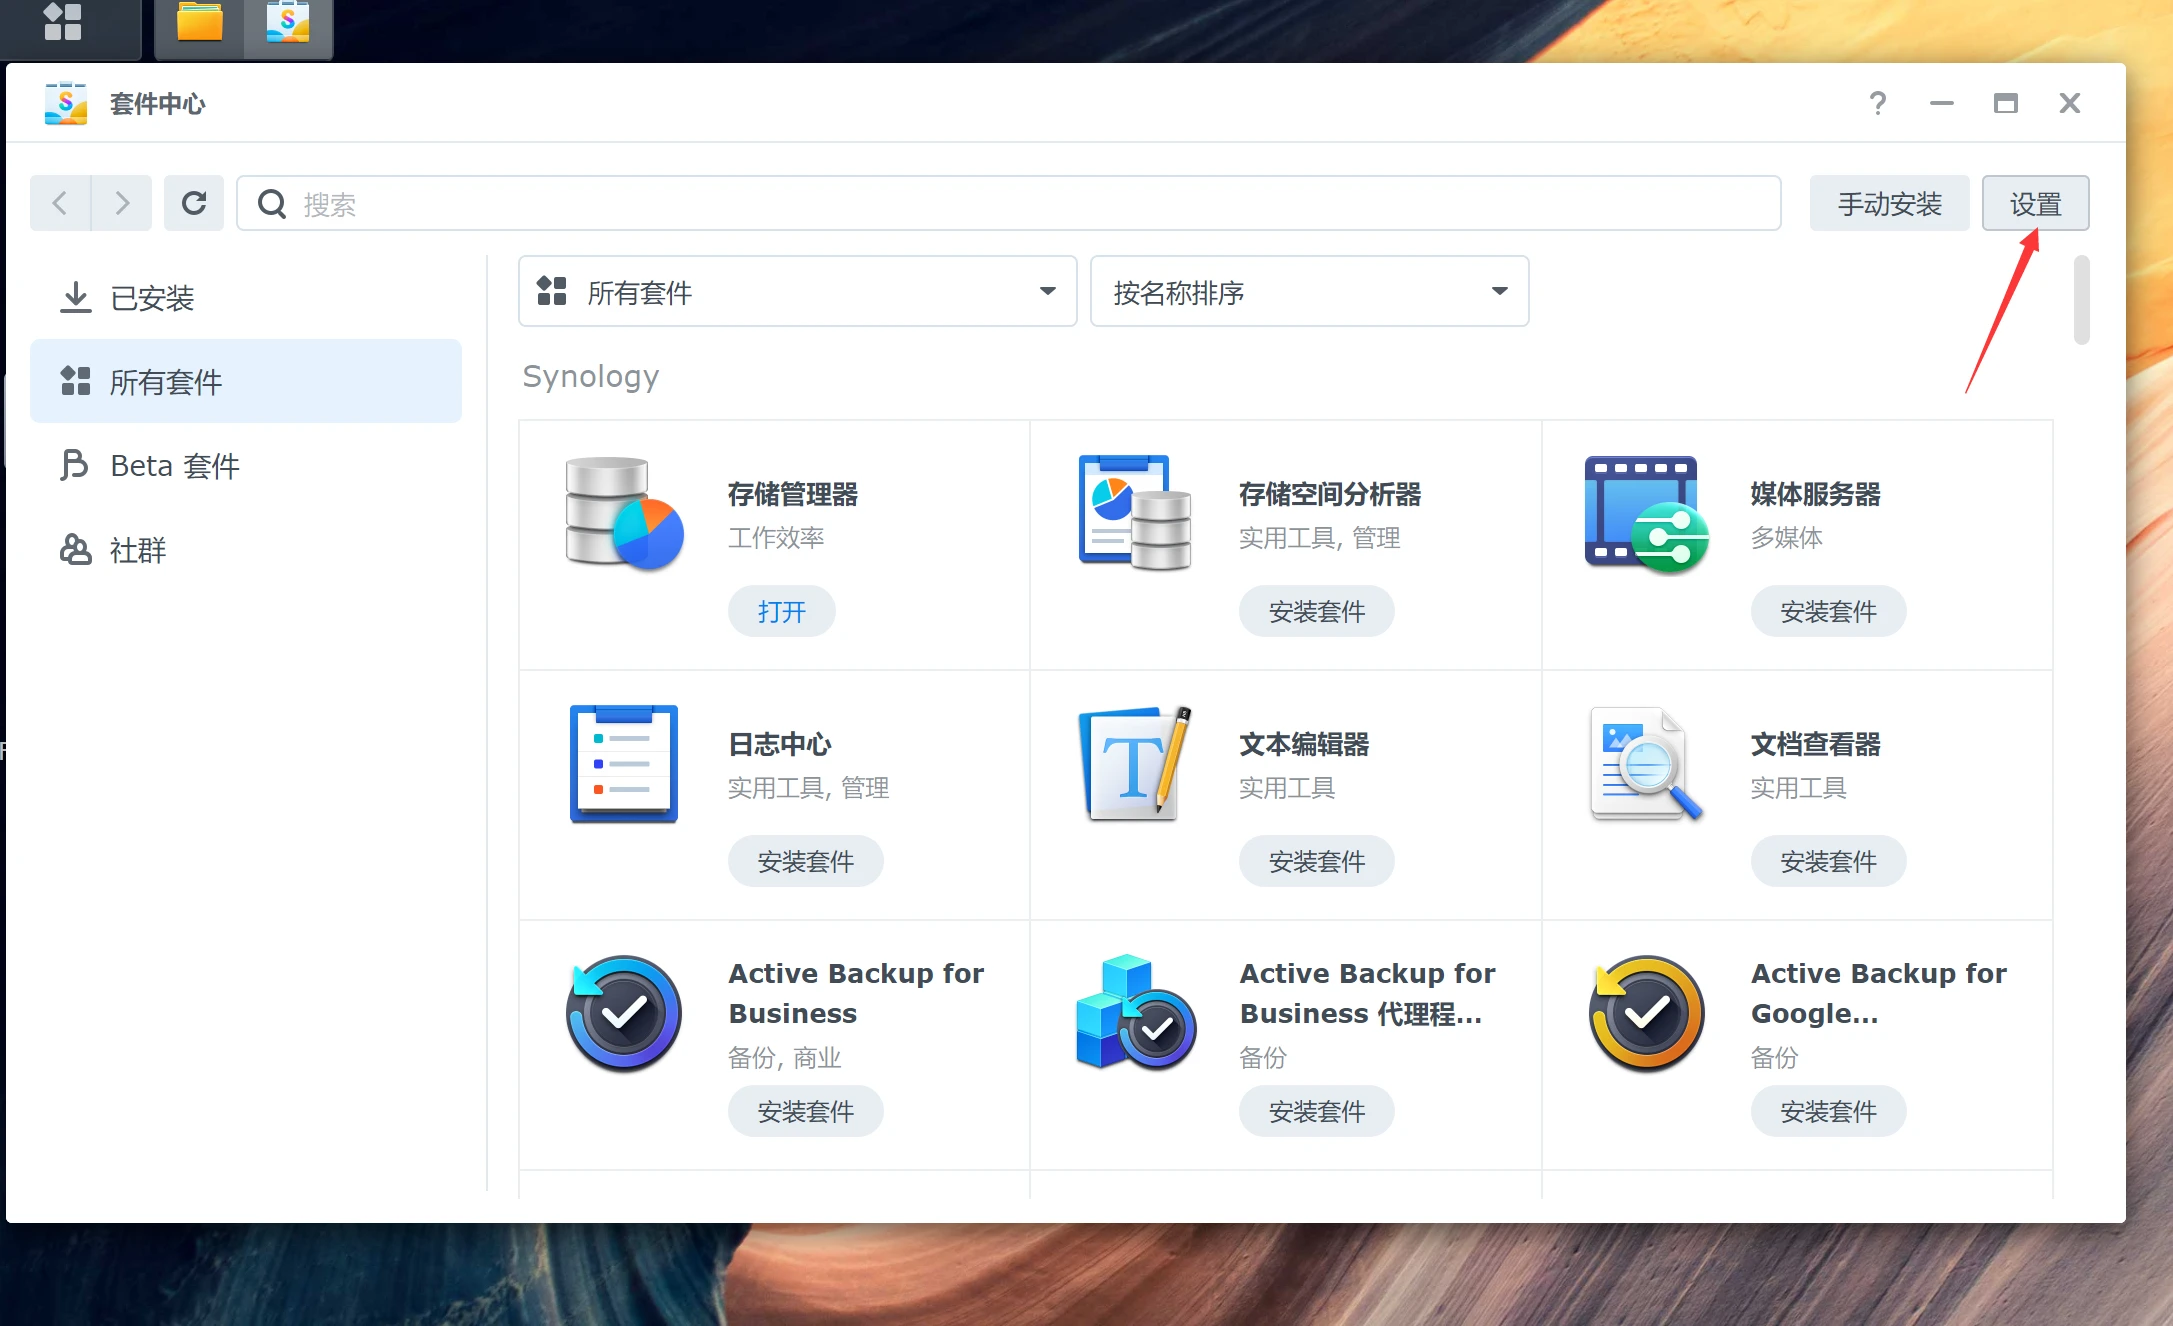Click the 社群 community icon
The image size is (2173, 1326).
click(x=75, y=549)
